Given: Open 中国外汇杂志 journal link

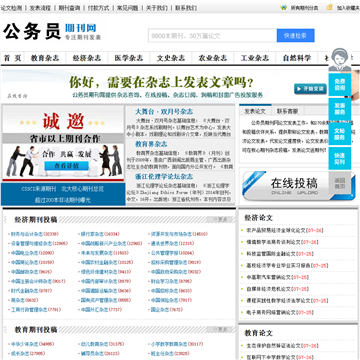Looking at the screenshot, I should (95, 309).
